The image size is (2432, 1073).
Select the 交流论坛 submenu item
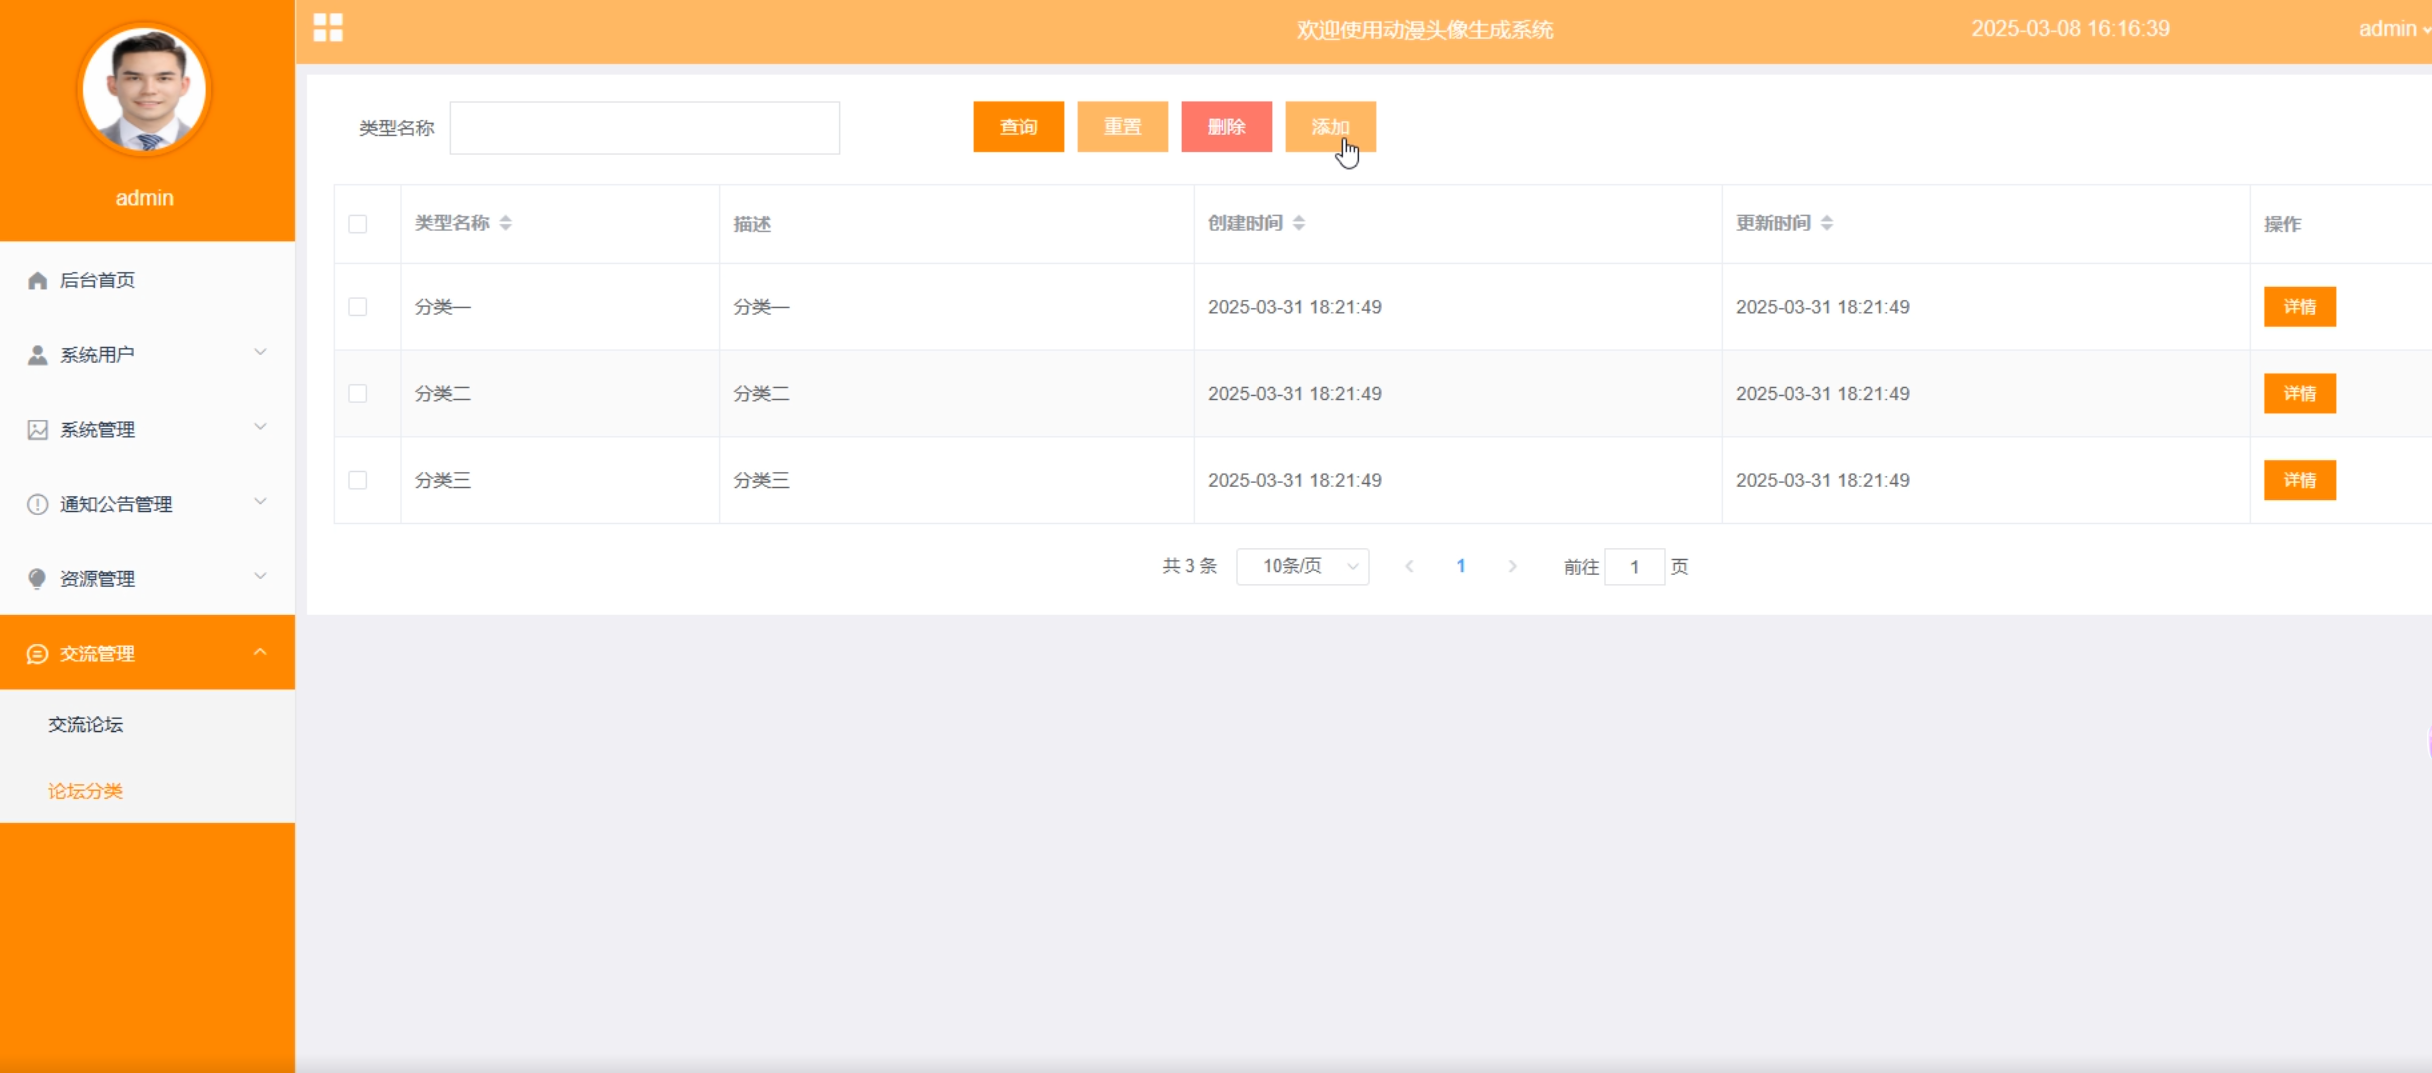coord(147,725)
